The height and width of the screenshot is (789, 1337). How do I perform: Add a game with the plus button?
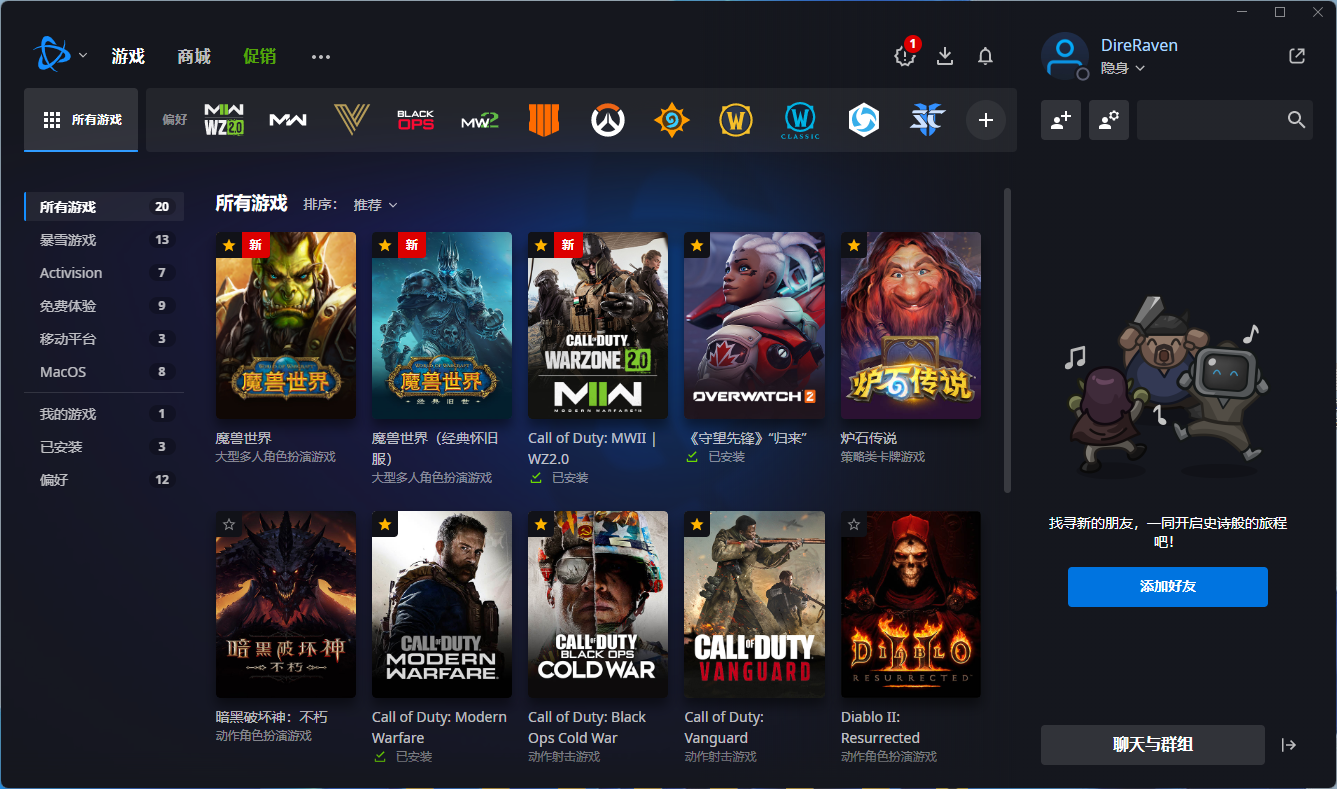985,120
